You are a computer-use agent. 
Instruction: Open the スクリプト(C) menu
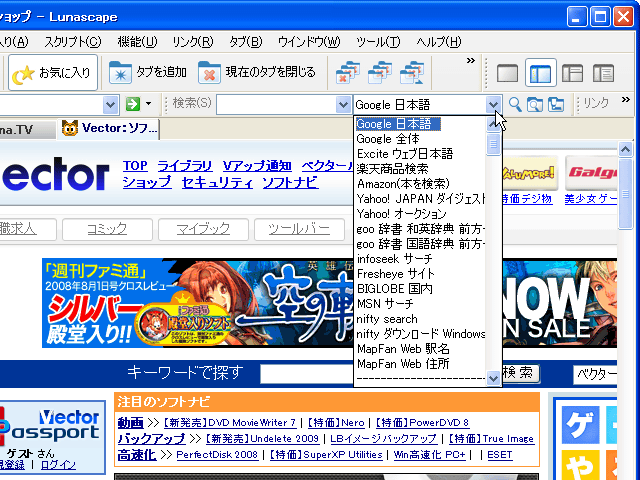click(x=73, y=42)
